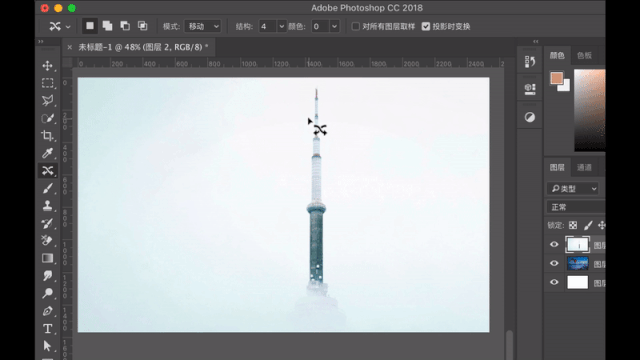Viewport: 640px width, 360px height.
Task: Select the History Brush tool
Action: 47,223
